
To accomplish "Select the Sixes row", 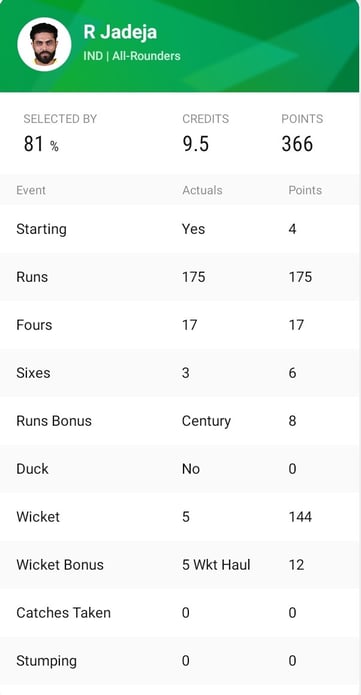I will click(179, 373).
